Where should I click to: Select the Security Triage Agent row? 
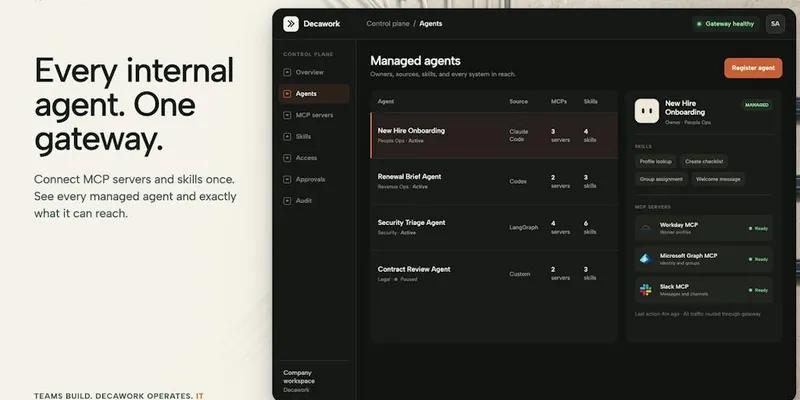tap(494, 228)
